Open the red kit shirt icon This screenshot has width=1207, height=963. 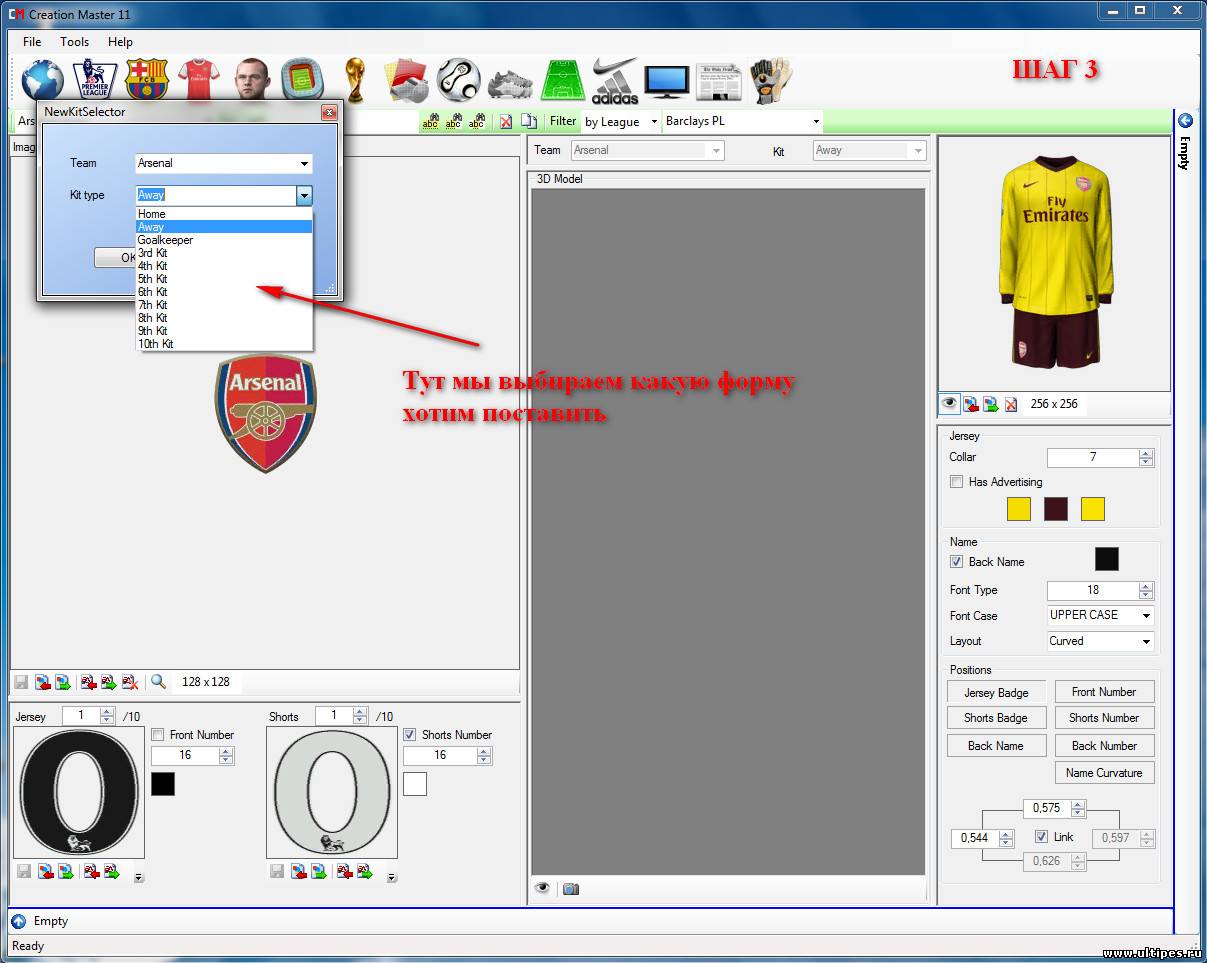198,80
